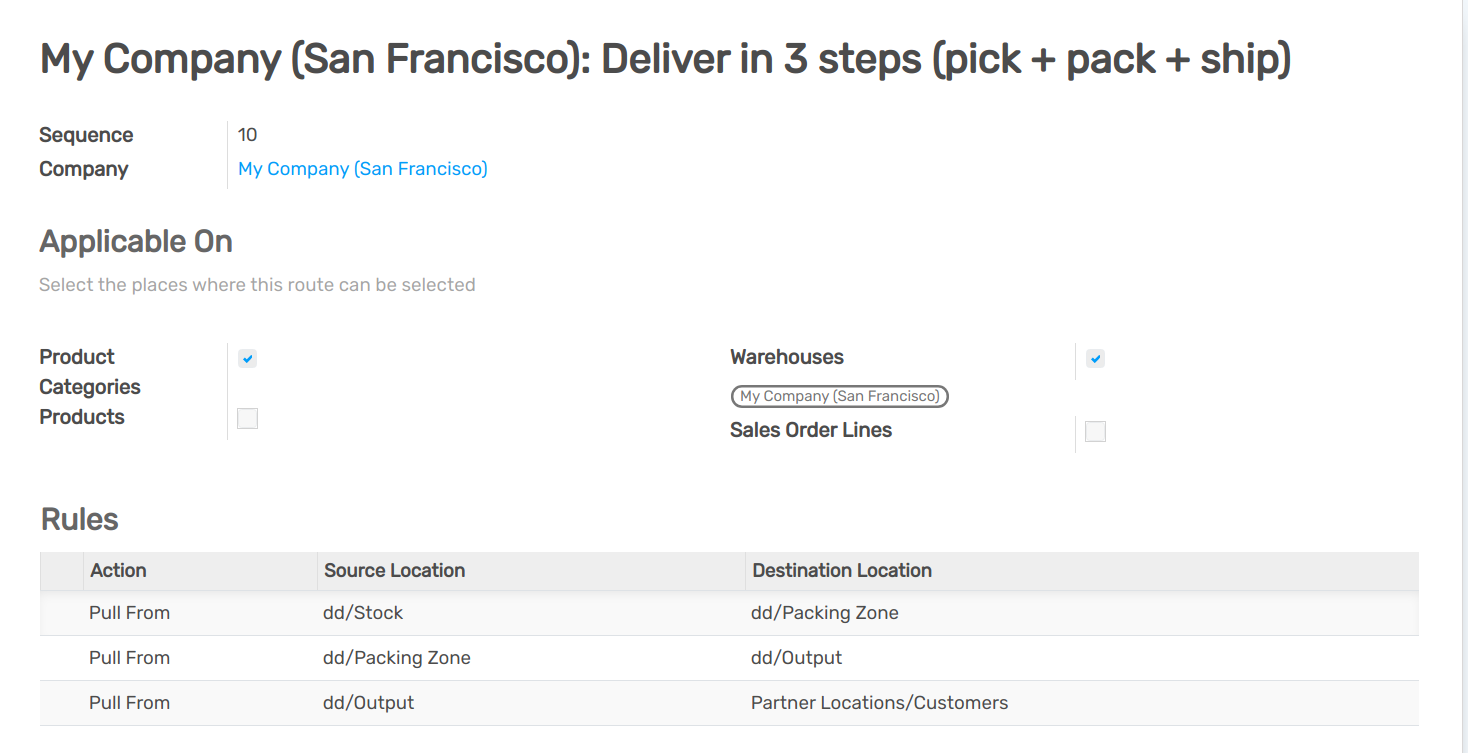Viewport: 1468px width, 753px height.
Task: Open the Company link My Company (San Francisco)
Action: [x=362, y=169]
